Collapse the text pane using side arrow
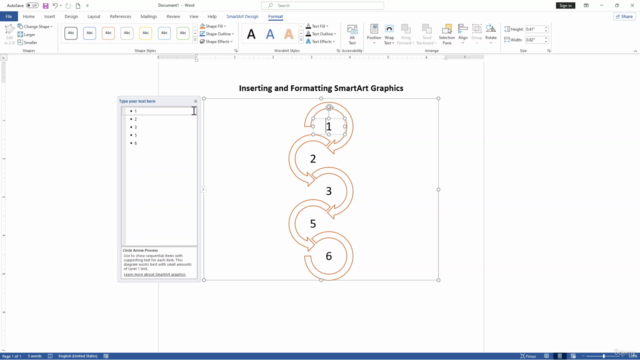The height and width of the screenshot is (360, 640). coord(203,189)
